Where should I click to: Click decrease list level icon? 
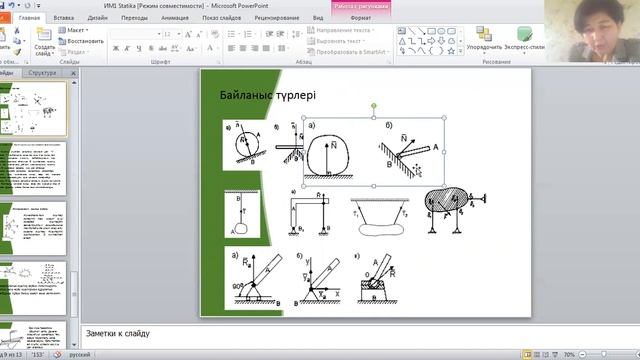click(x=269, y=34)
